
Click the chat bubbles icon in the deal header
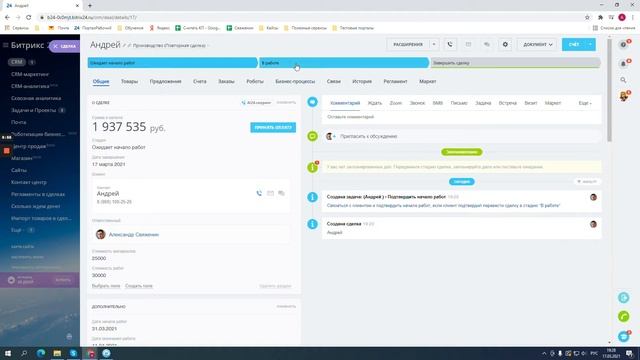(x=487, y=44)
